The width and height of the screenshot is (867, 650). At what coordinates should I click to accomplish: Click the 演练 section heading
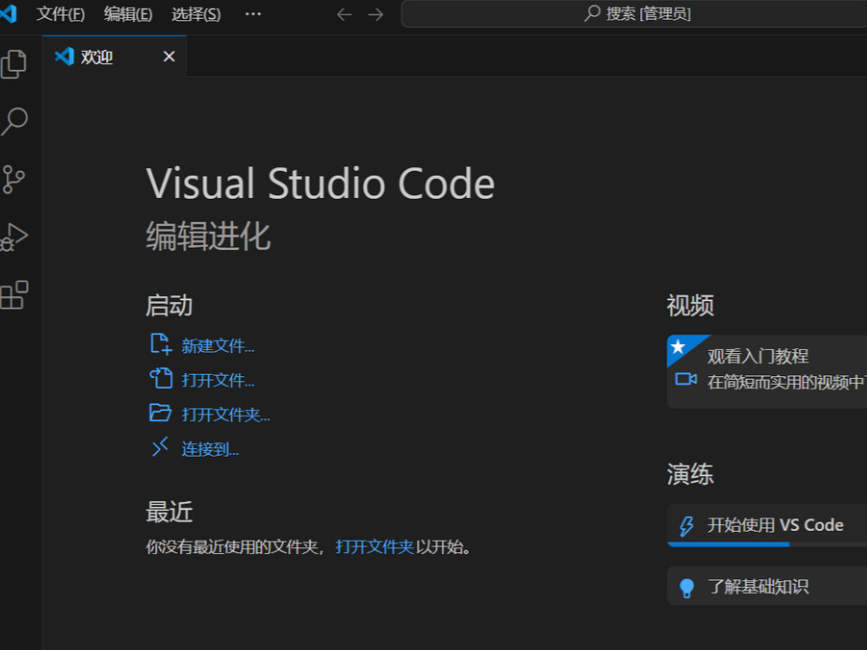690,474
